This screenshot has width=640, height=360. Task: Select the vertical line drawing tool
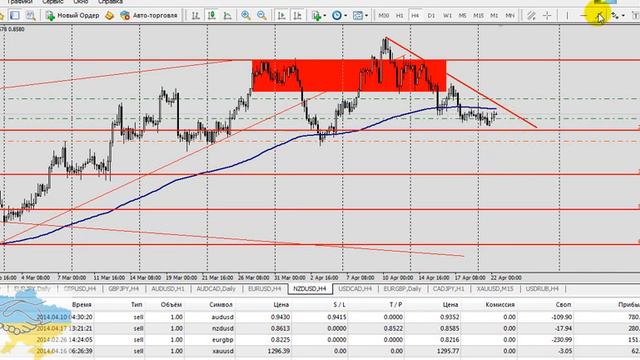pos(567,16)
